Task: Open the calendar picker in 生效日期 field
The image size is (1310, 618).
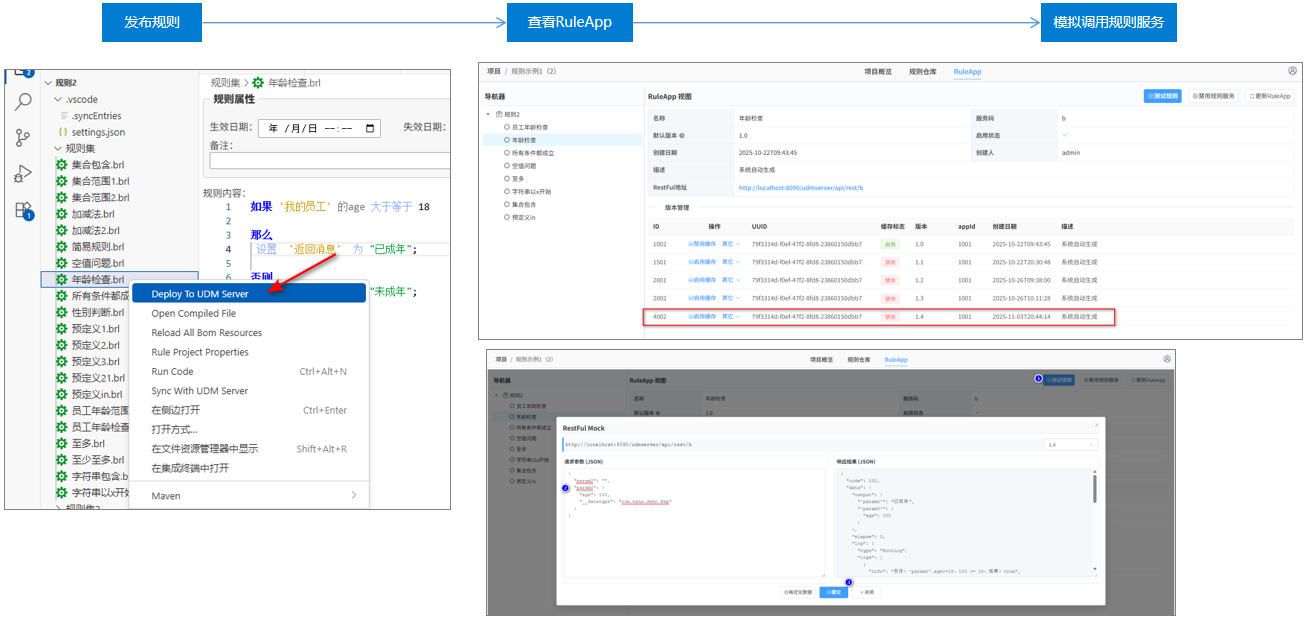Action: click(x=371, y=128)
